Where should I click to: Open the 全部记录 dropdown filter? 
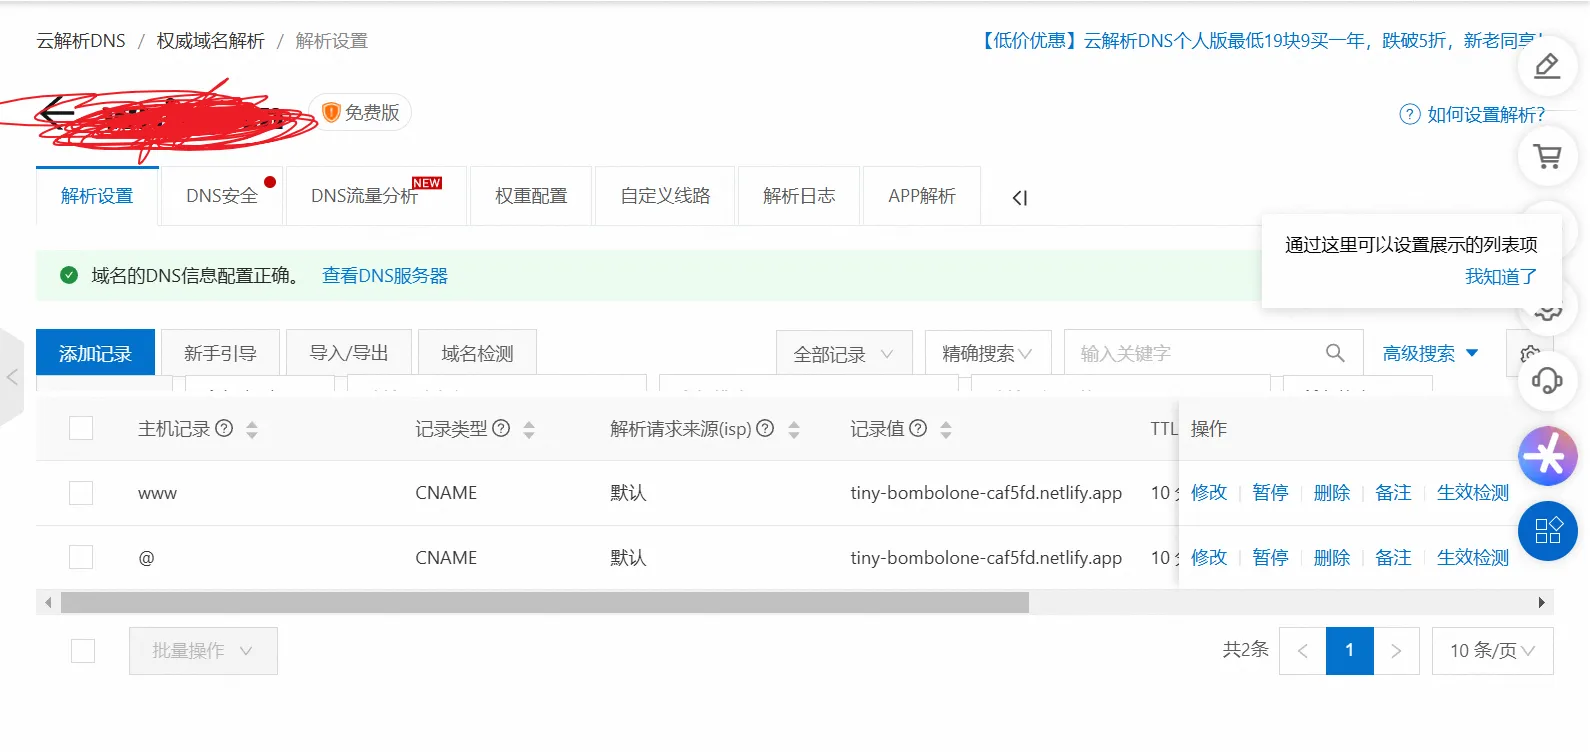[x=843, y=354]
